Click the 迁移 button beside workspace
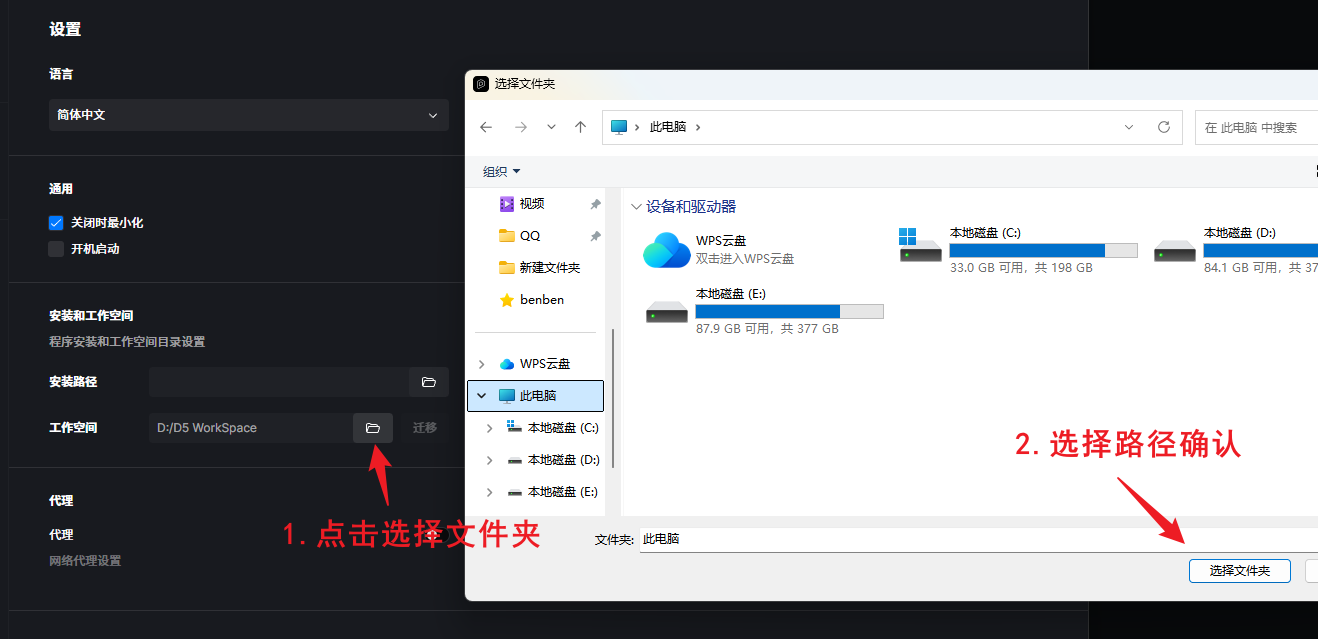This screenshot has height=639, width=1318. click(425, 428)
